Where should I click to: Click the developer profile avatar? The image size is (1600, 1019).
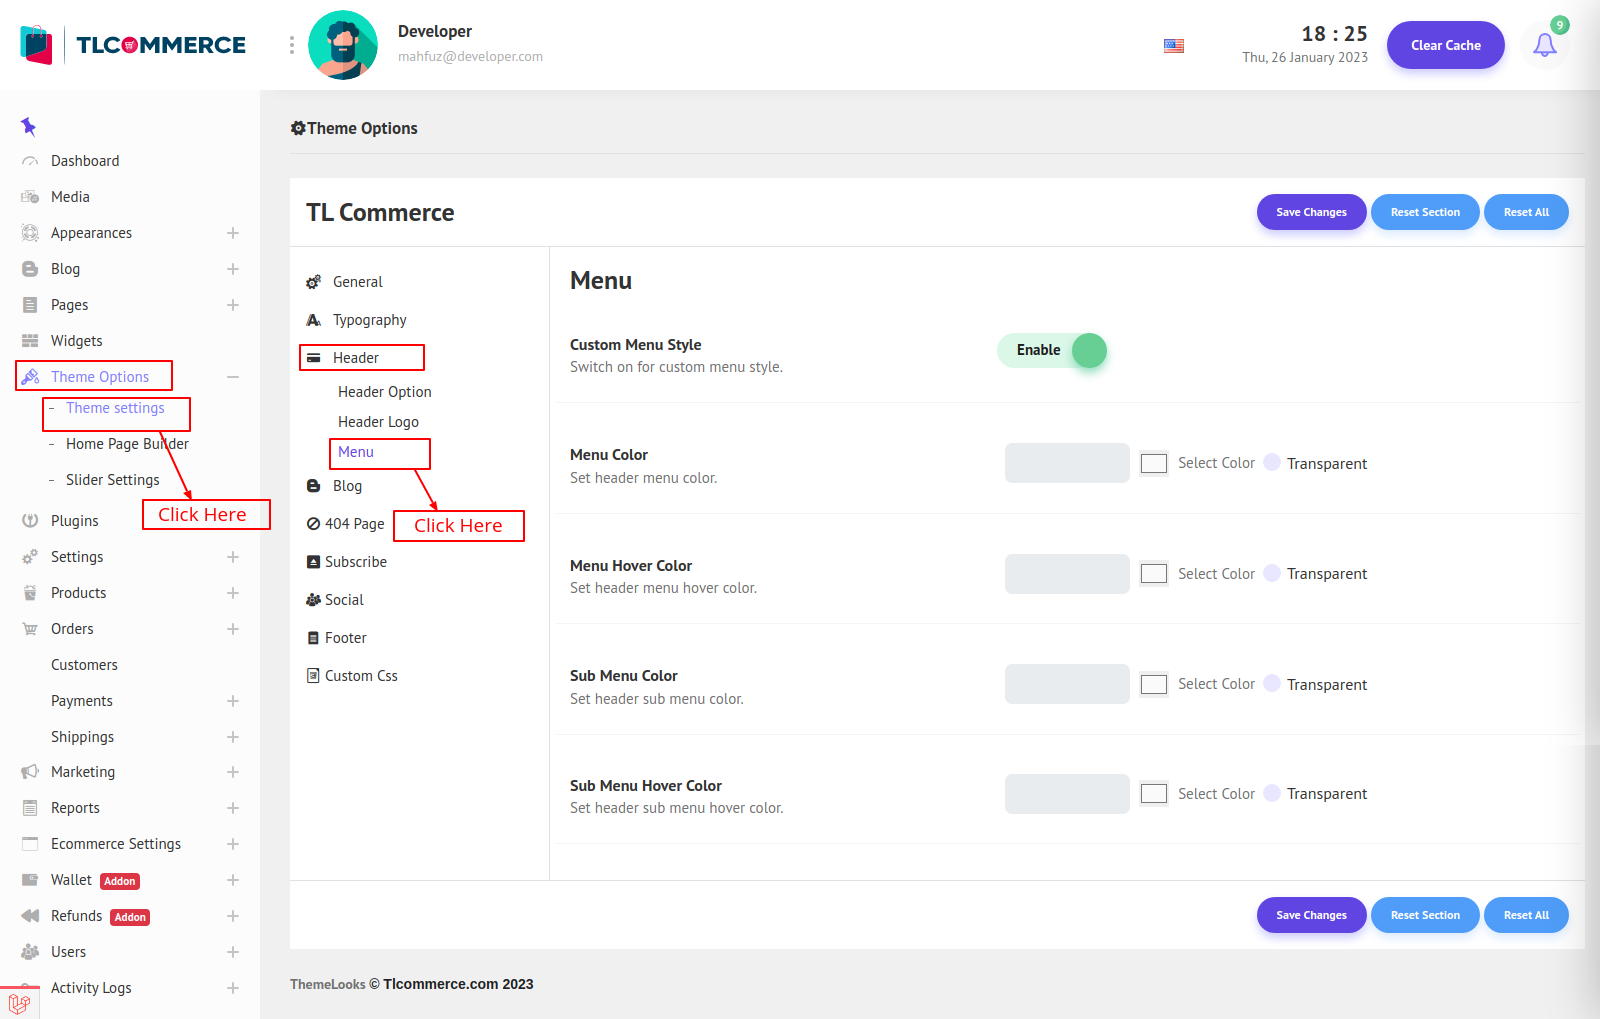pyautogui.click(x=343, y=45)
